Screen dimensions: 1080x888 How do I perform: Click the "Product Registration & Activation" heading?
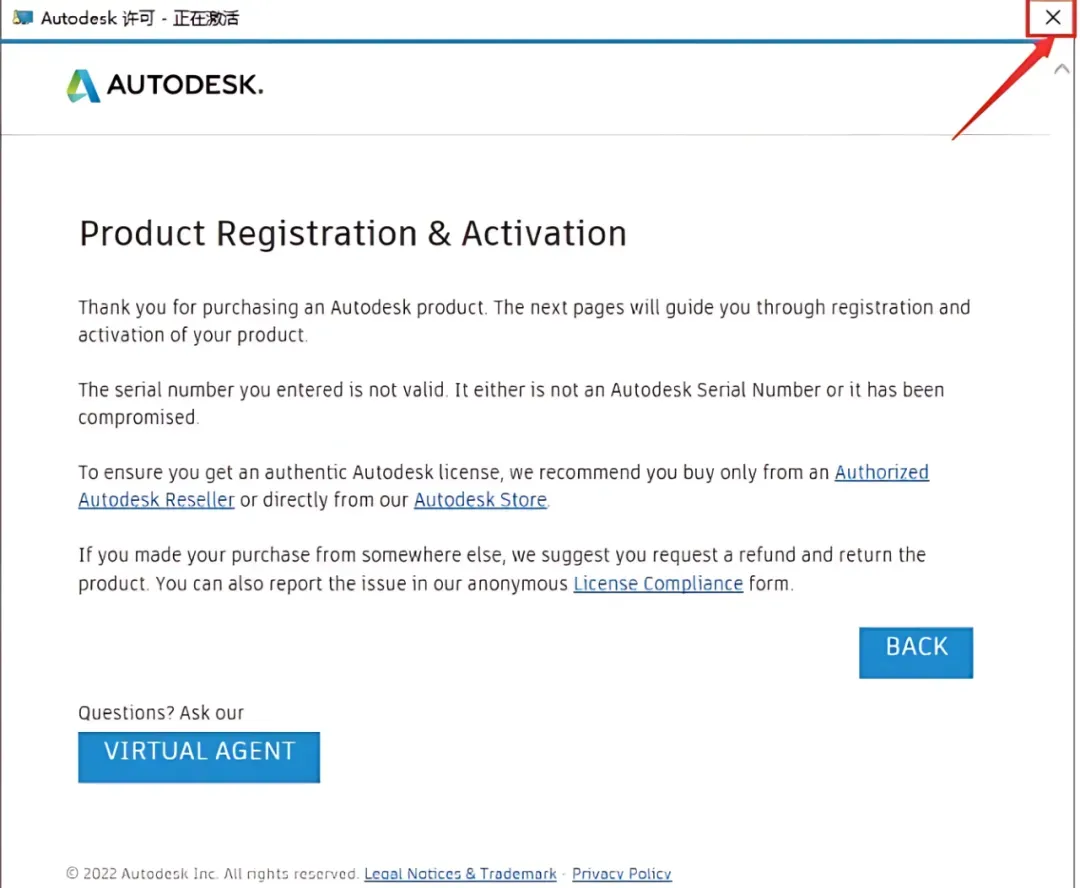352,234
